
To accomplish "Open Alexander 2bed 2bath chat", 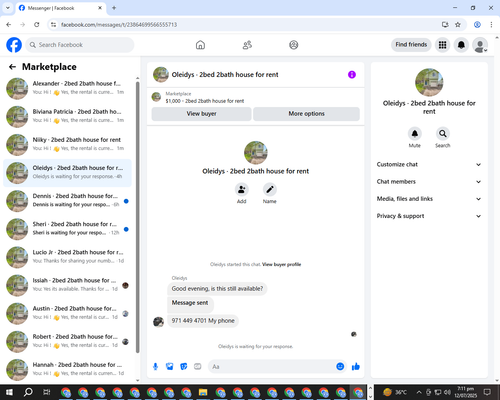I will point(67,88).
